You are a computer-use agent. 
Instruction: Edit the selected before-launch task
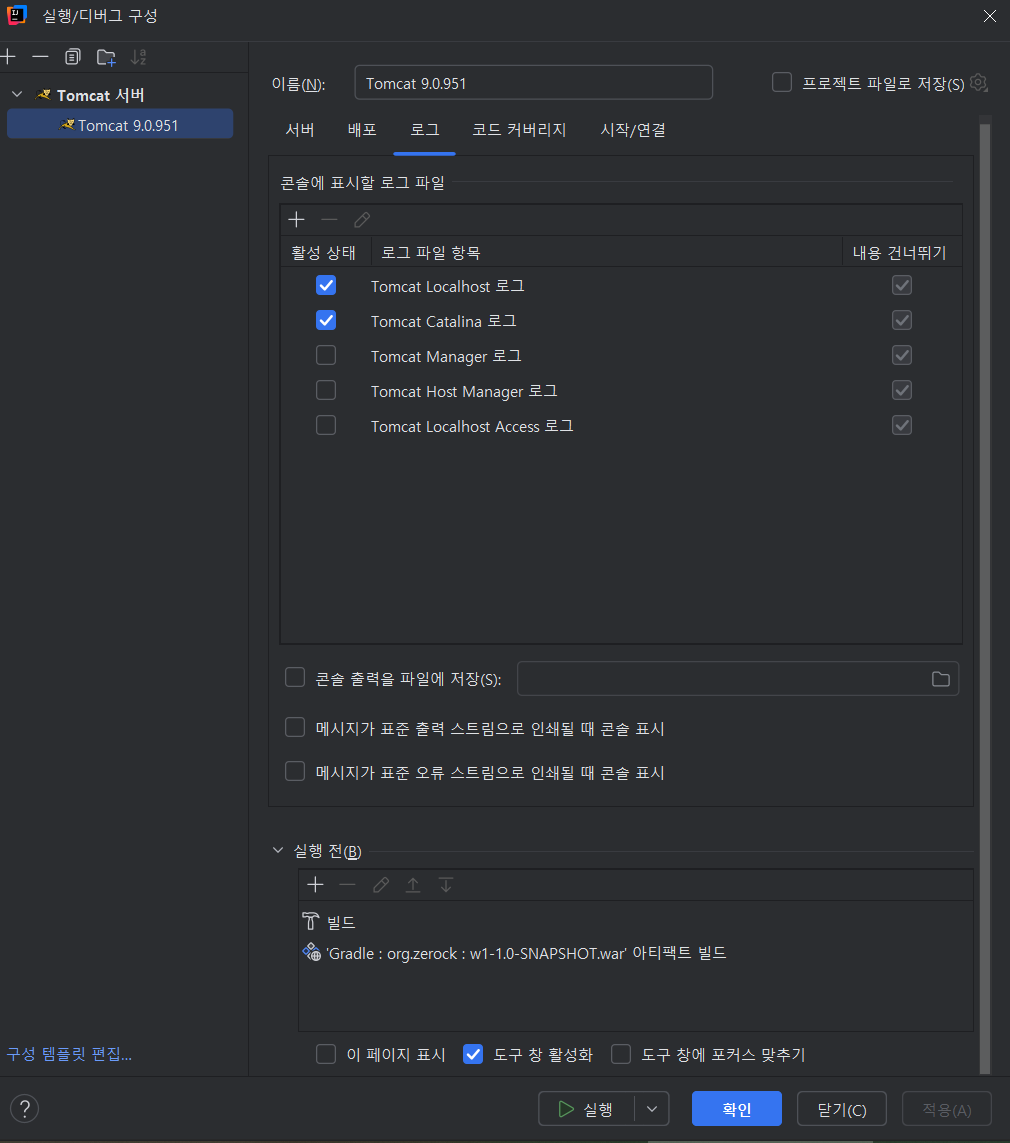[380, 885]
